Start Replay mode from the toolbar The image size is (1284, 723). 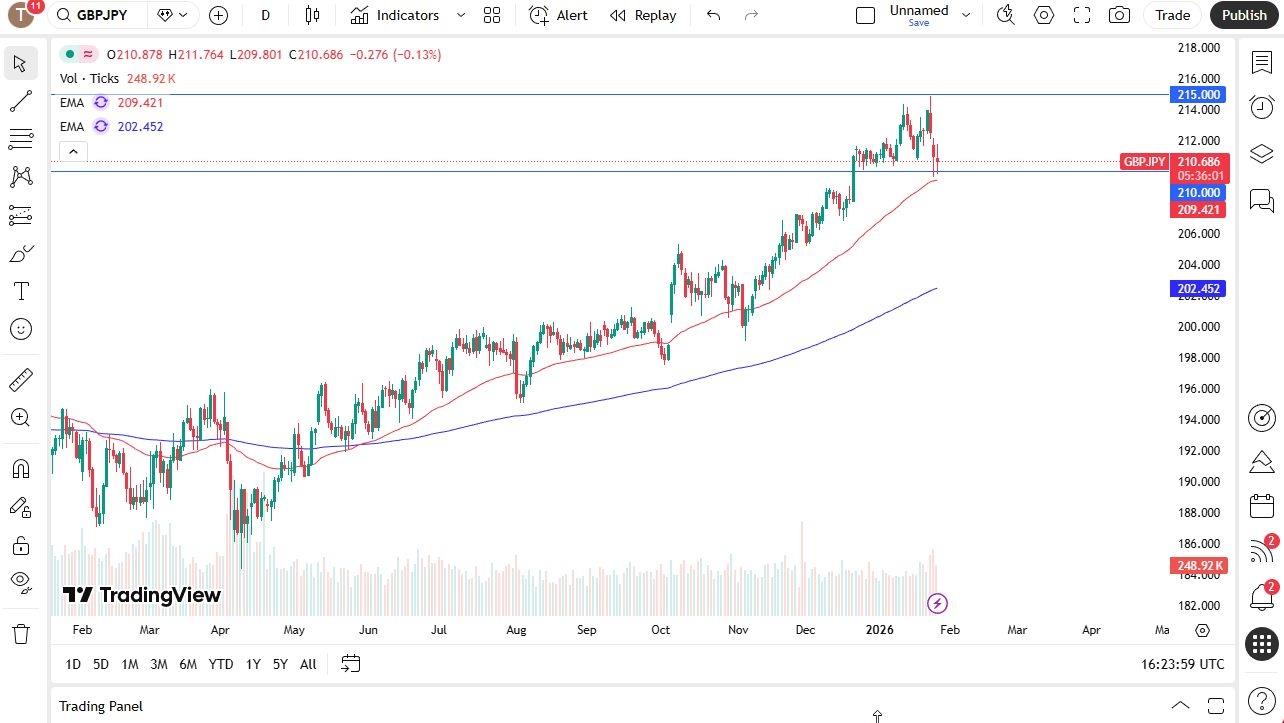pyautogui.click(x=642, y=15)
